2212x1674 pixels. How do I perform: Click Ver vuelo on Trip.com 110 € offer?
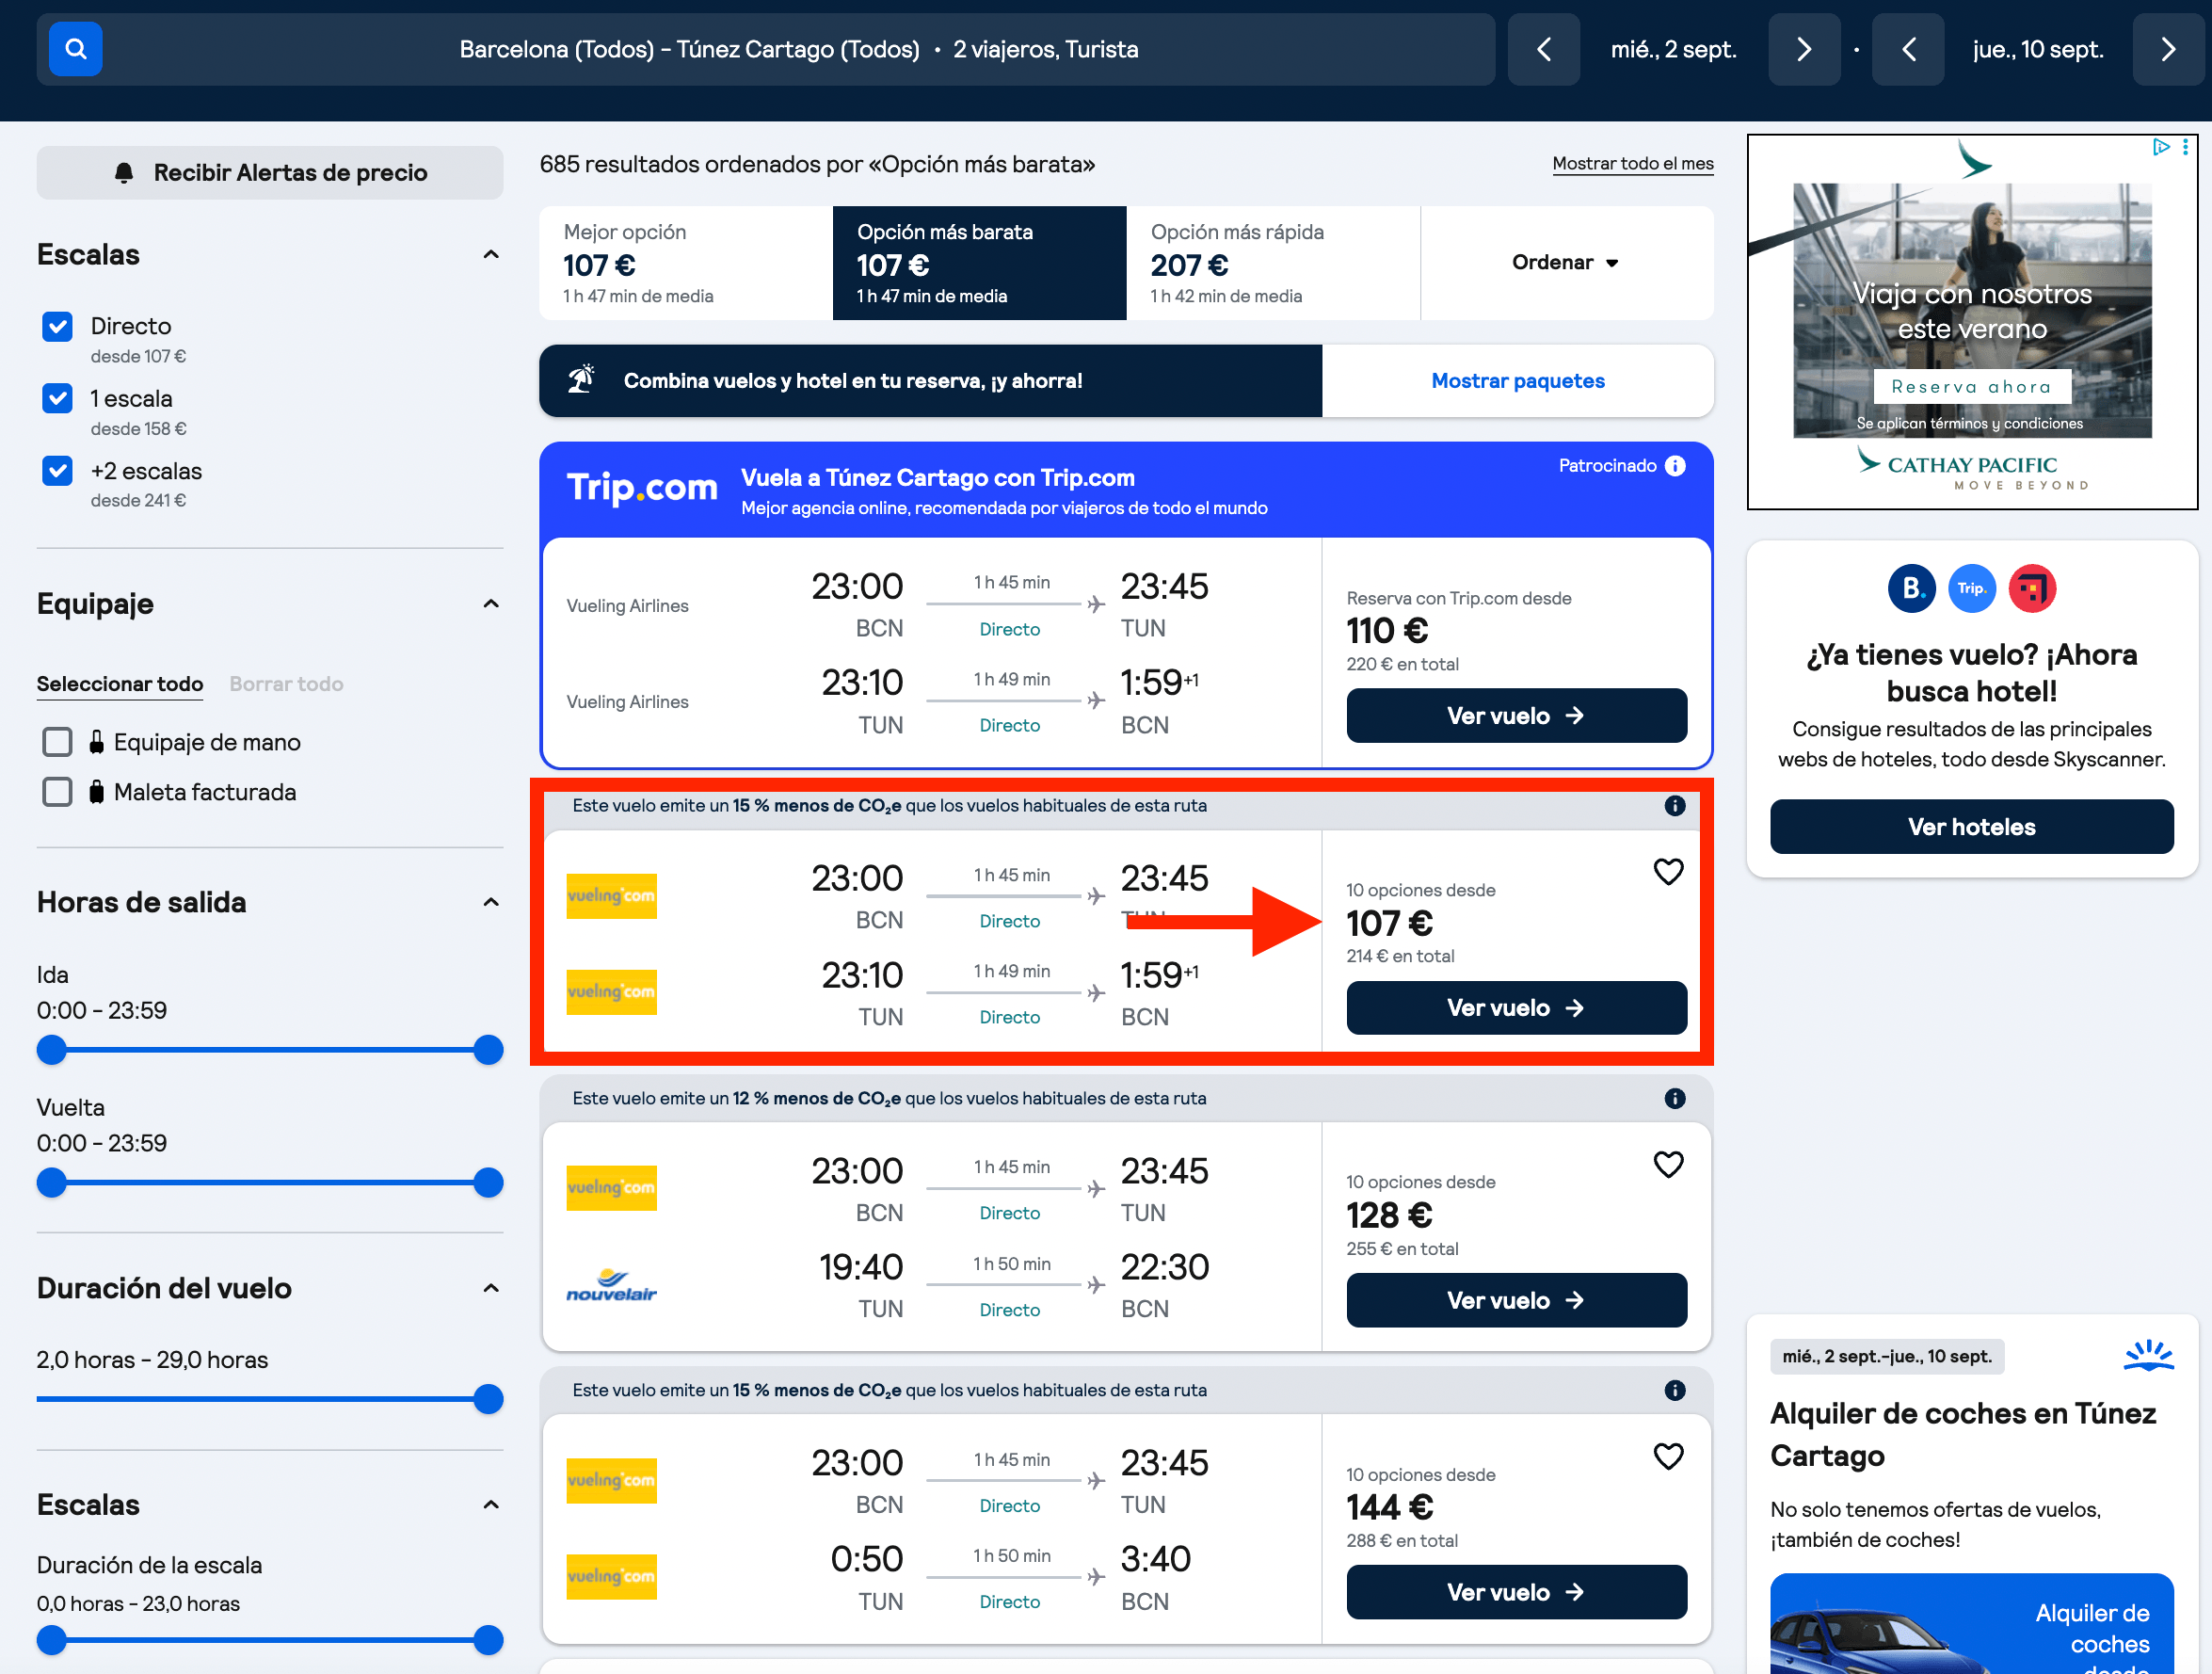tap(1516, 716)
